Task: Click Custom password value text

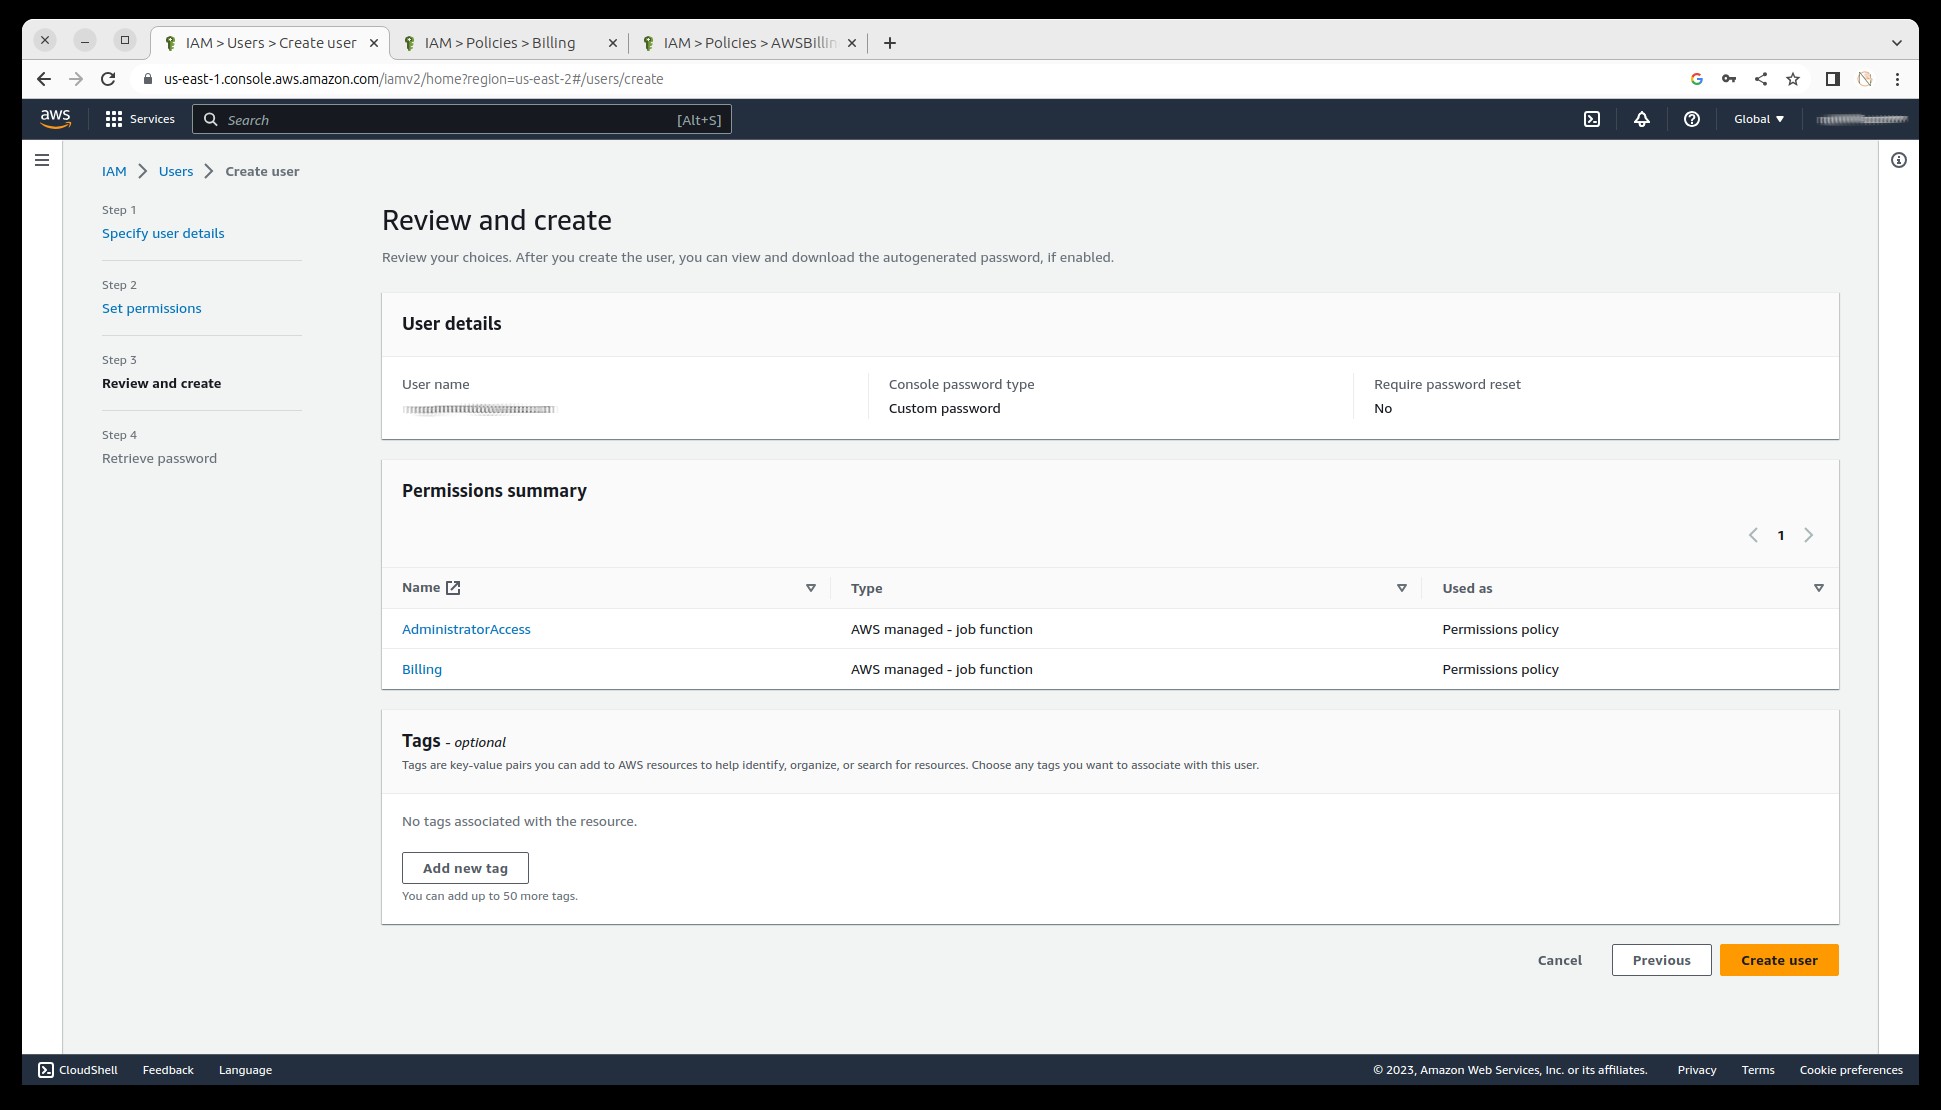Action: tap(944, 408)
